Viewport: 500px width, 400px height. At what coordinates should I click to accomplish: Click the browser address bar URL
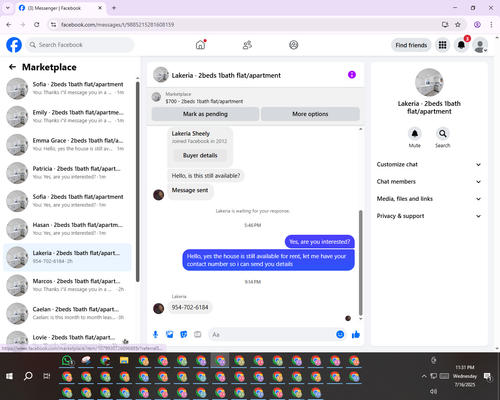pos(117,25)
